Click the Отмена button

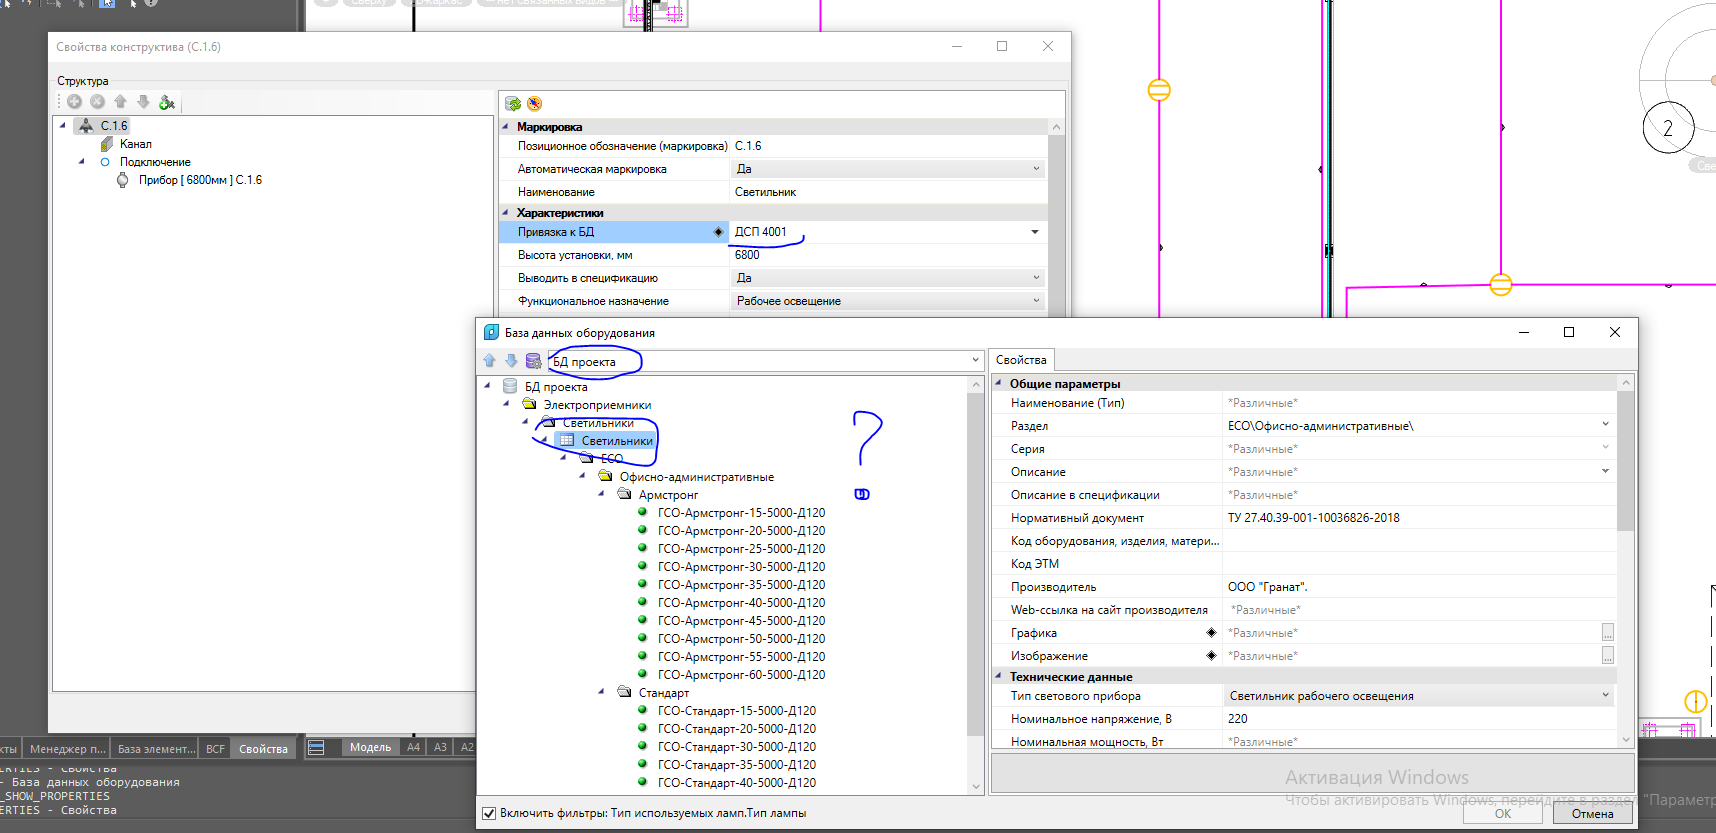[x=1592, y=814]
